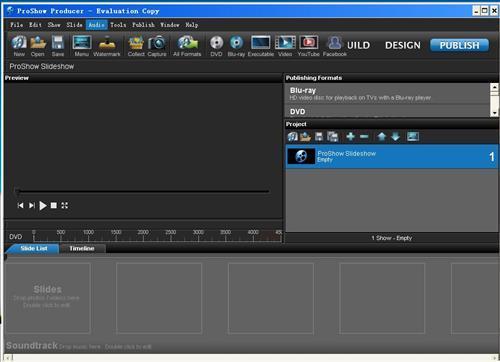Image resolution: width=500 pixels, height=362 pixels.
Task: Click the Open show toolbar icon
Action: coord(38,46)
